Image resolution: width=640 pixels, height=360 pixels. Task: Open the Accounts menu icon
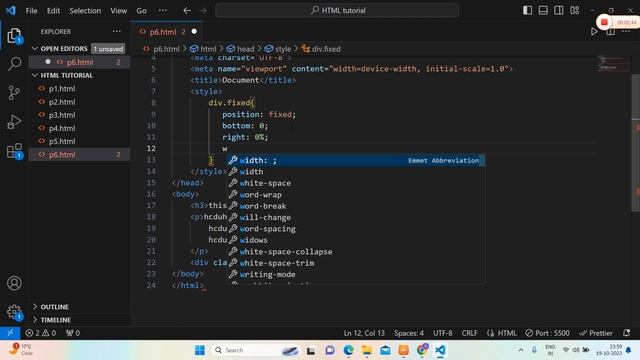pos(14,283)
